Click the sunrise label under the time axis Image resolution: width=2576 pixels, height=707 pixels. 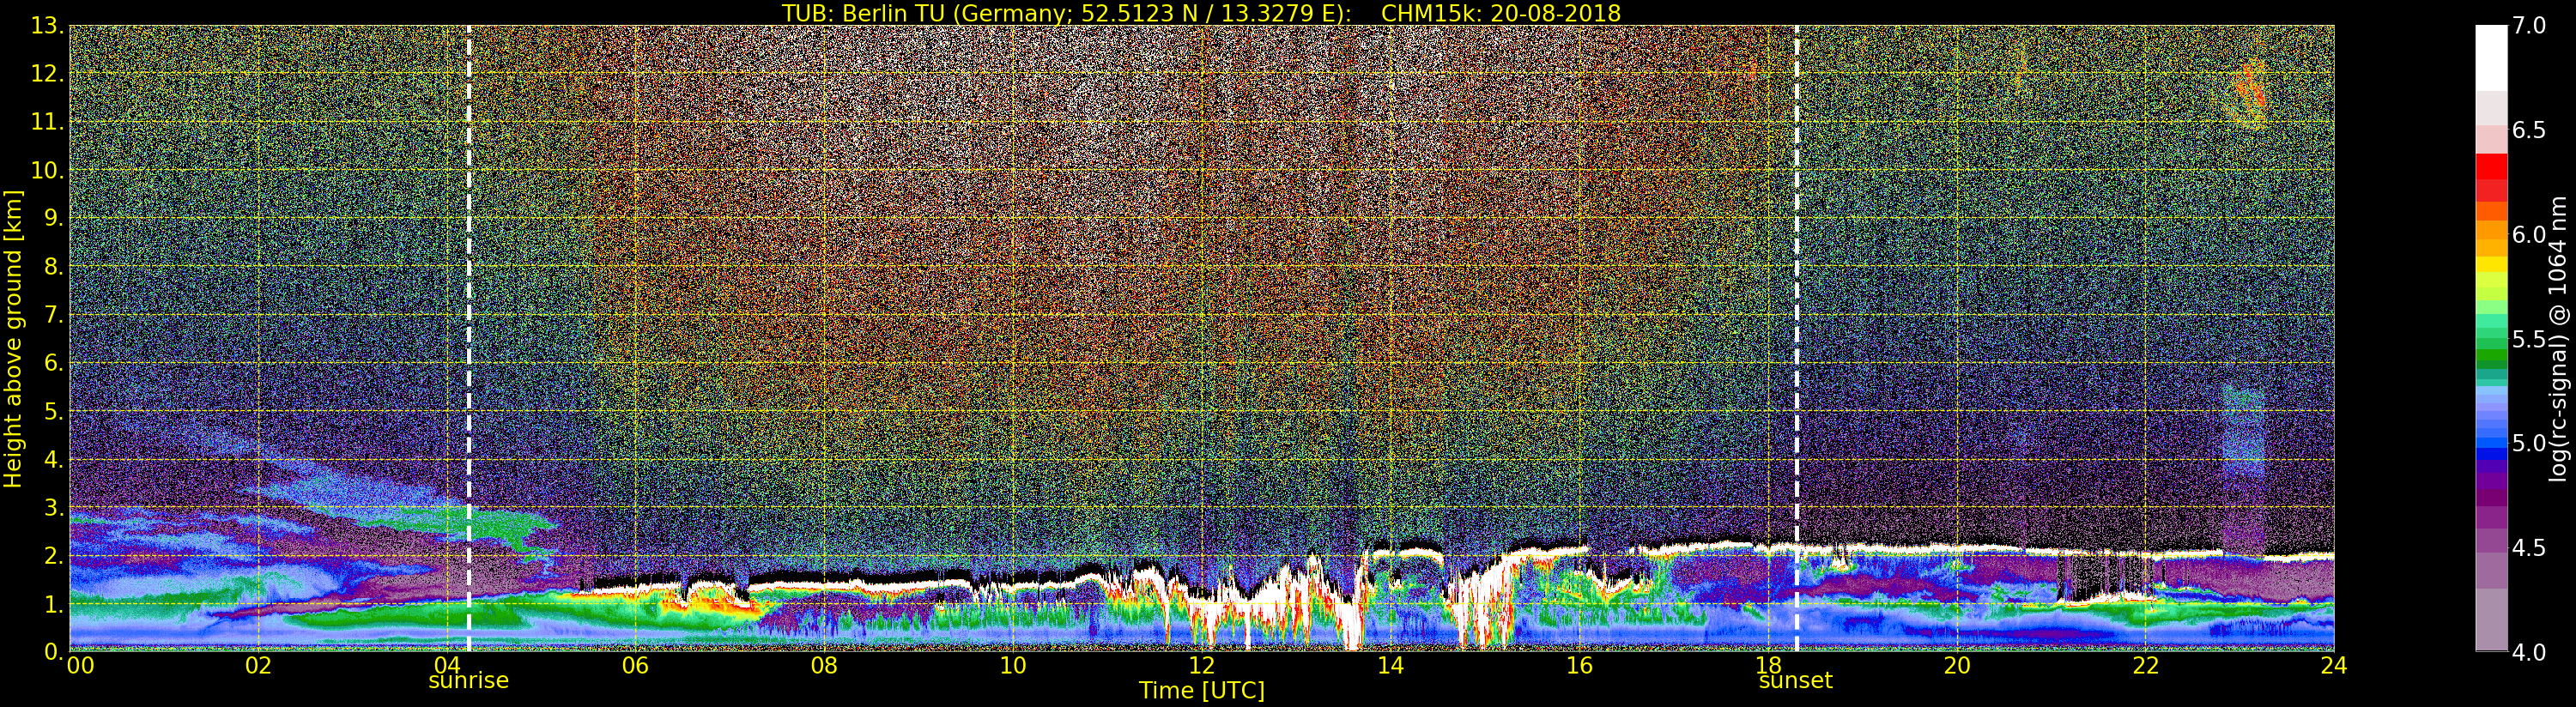click(468, 681)
